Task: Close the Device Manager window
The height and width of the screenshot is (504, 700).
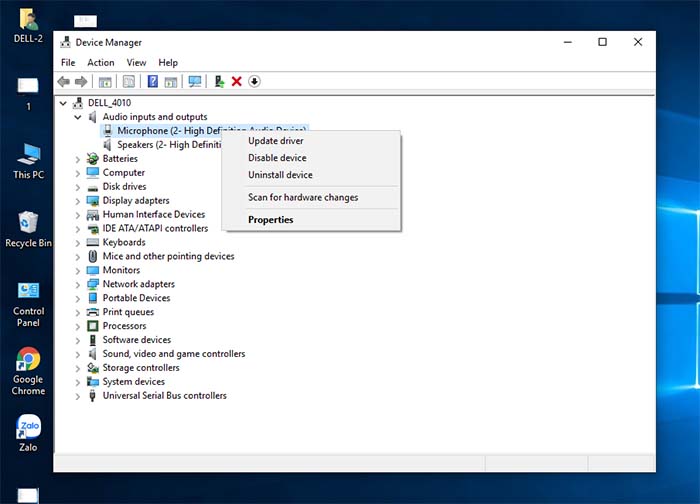Action: pyautogui.click(x=638, y=42)
